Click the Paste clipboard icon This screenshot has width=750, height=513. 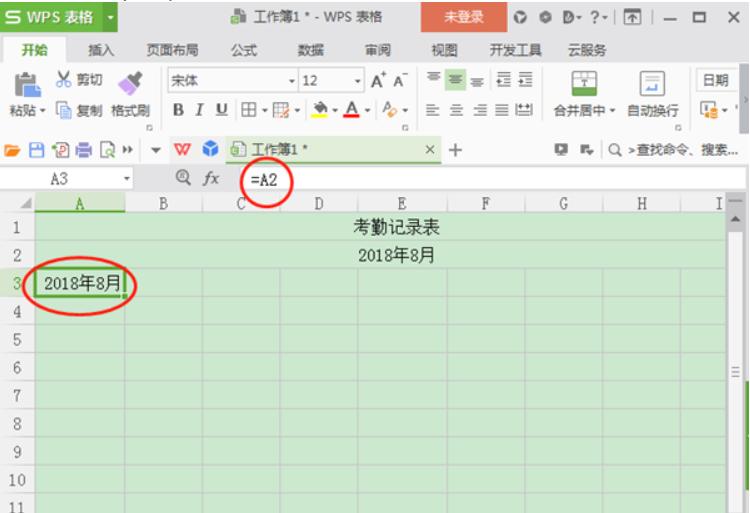coord(27,85)
